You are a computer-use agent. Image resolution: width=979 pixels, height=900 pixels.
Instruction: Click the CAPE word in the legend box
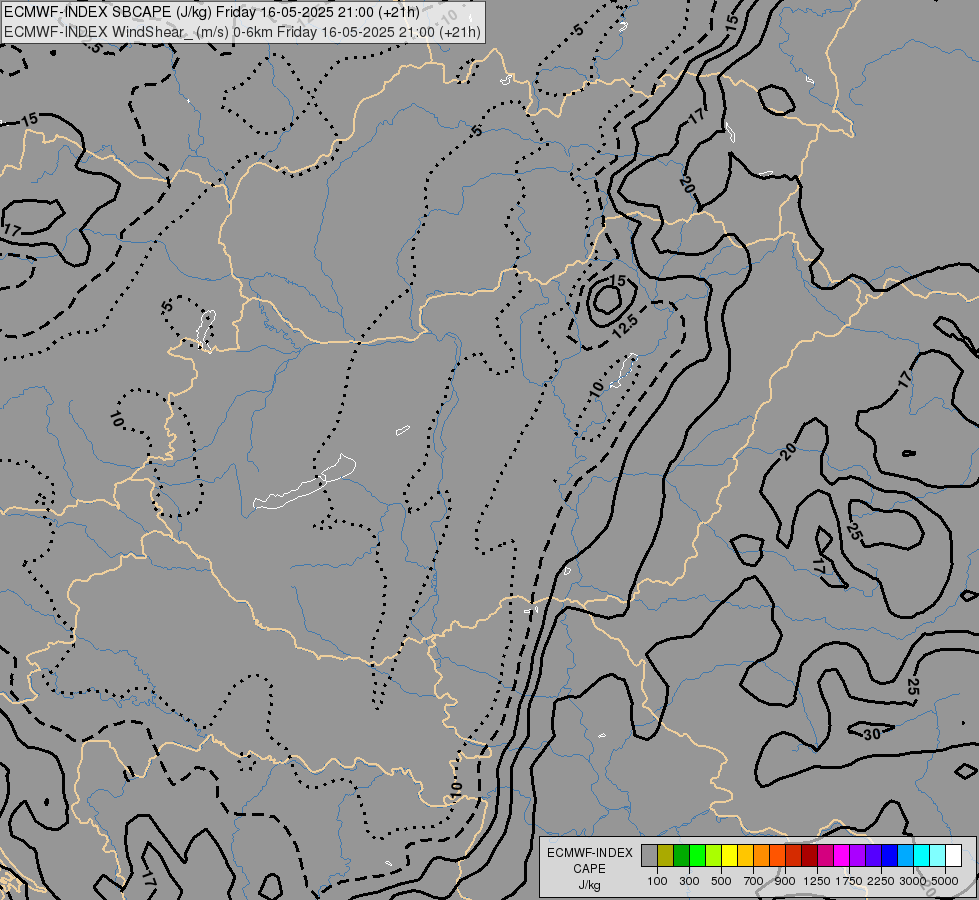coord(589,869)
